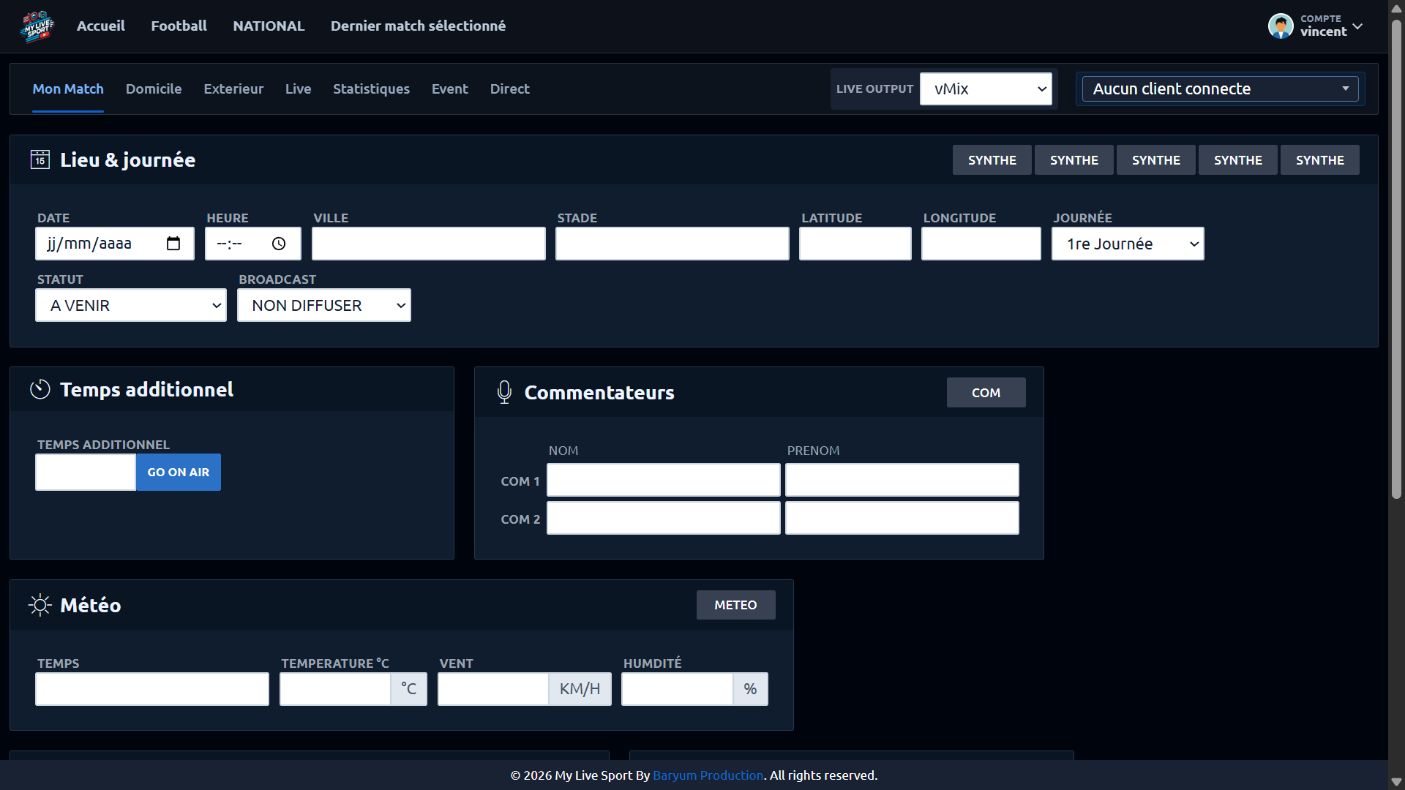Viewport: 1405px width, 790px height.
Task: Click the scrollbar up arrow
Action: 1396,8
